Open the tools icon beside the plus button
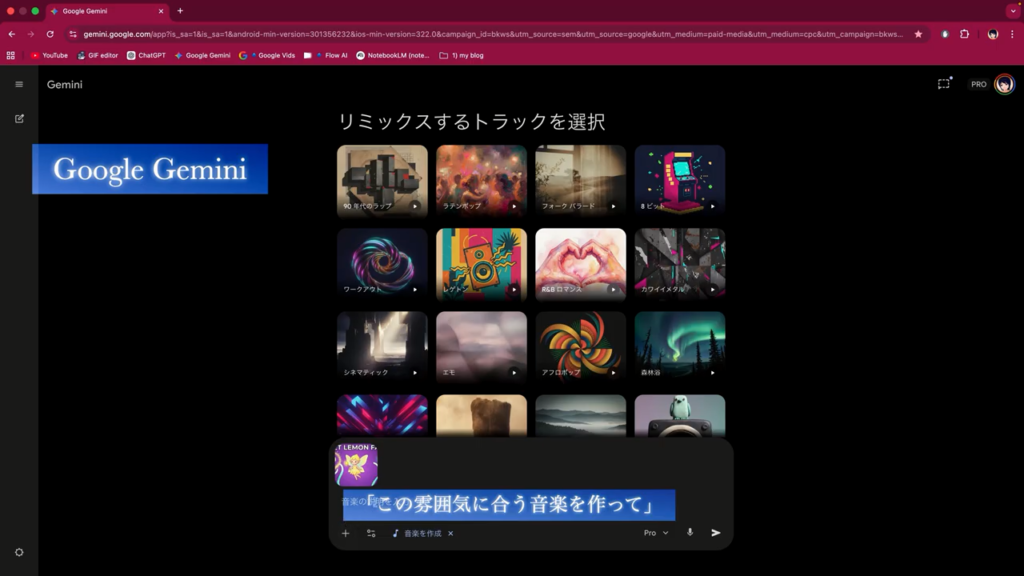This screenshot has height=576, width=1024. (371, 533)
